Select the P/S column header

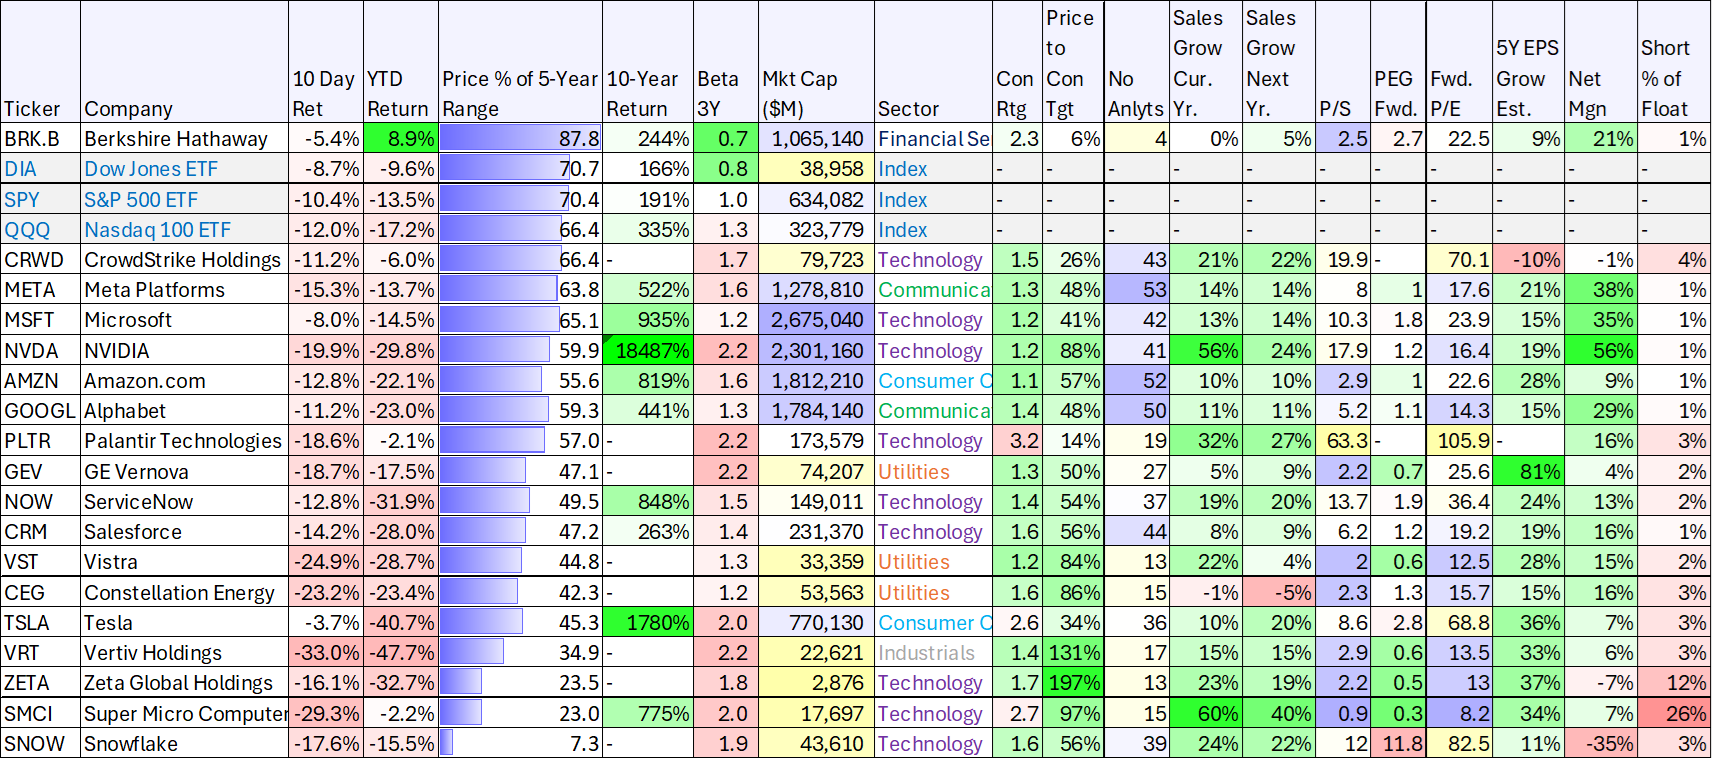(x=1343, y=62)
